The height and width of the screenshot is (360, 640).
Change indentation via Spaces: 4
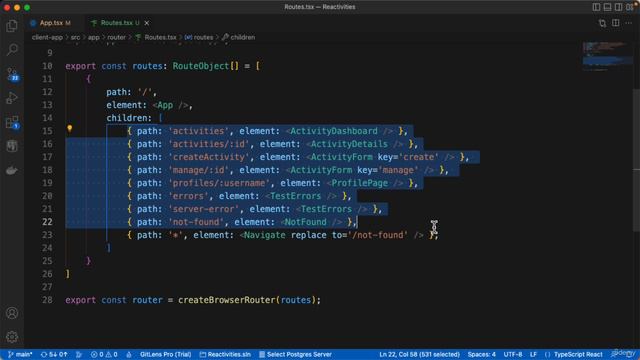point(482,354)
